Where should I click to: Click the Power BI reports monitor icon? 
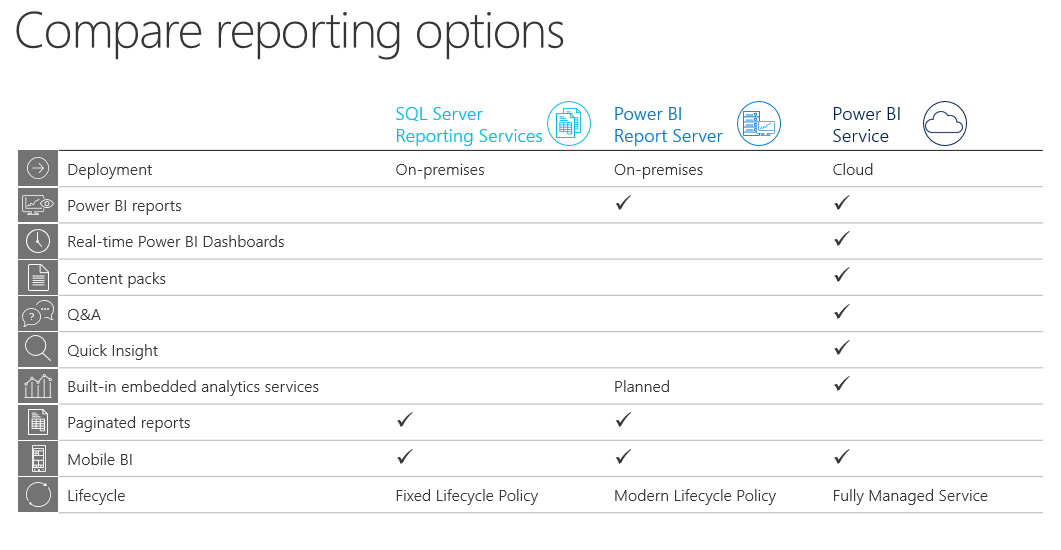point(38,205)
